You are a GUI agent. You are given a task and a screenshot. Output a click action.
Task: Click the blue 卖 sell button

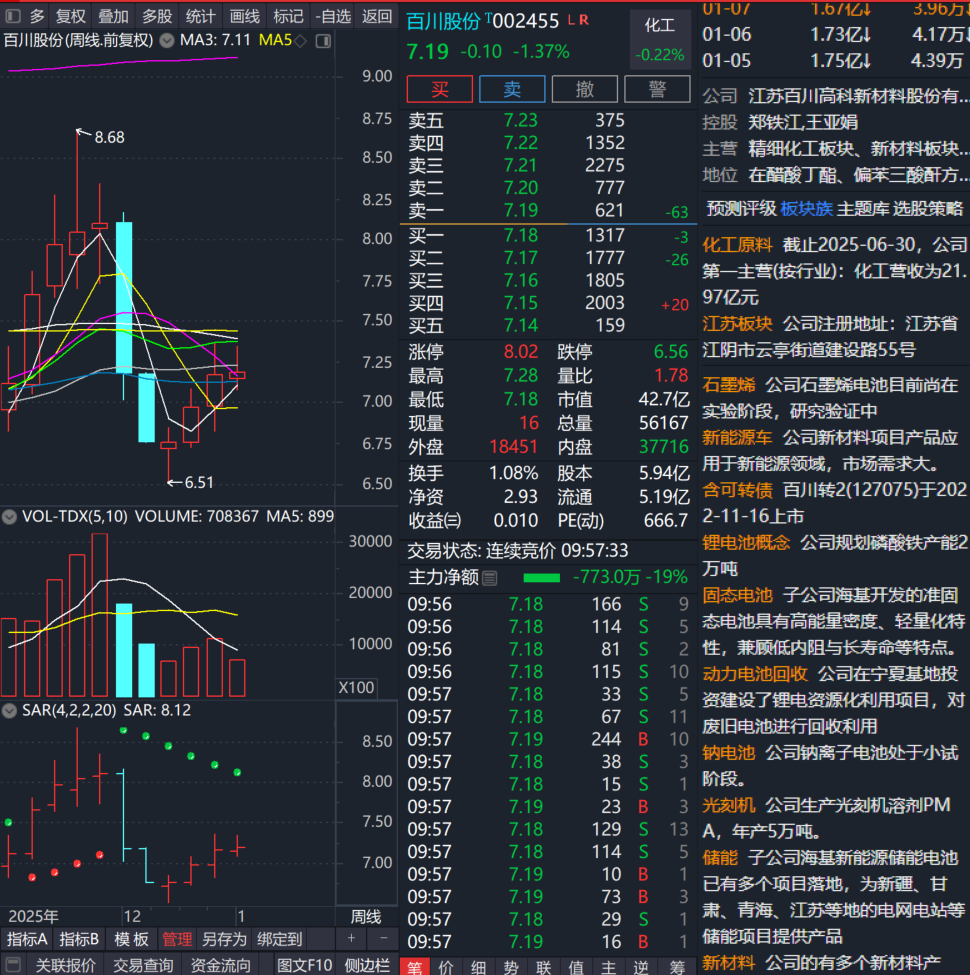512,89
